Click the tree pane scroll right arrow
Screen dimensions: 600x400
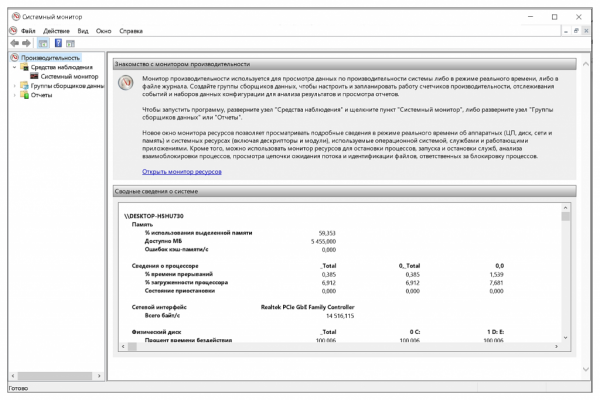99,376
